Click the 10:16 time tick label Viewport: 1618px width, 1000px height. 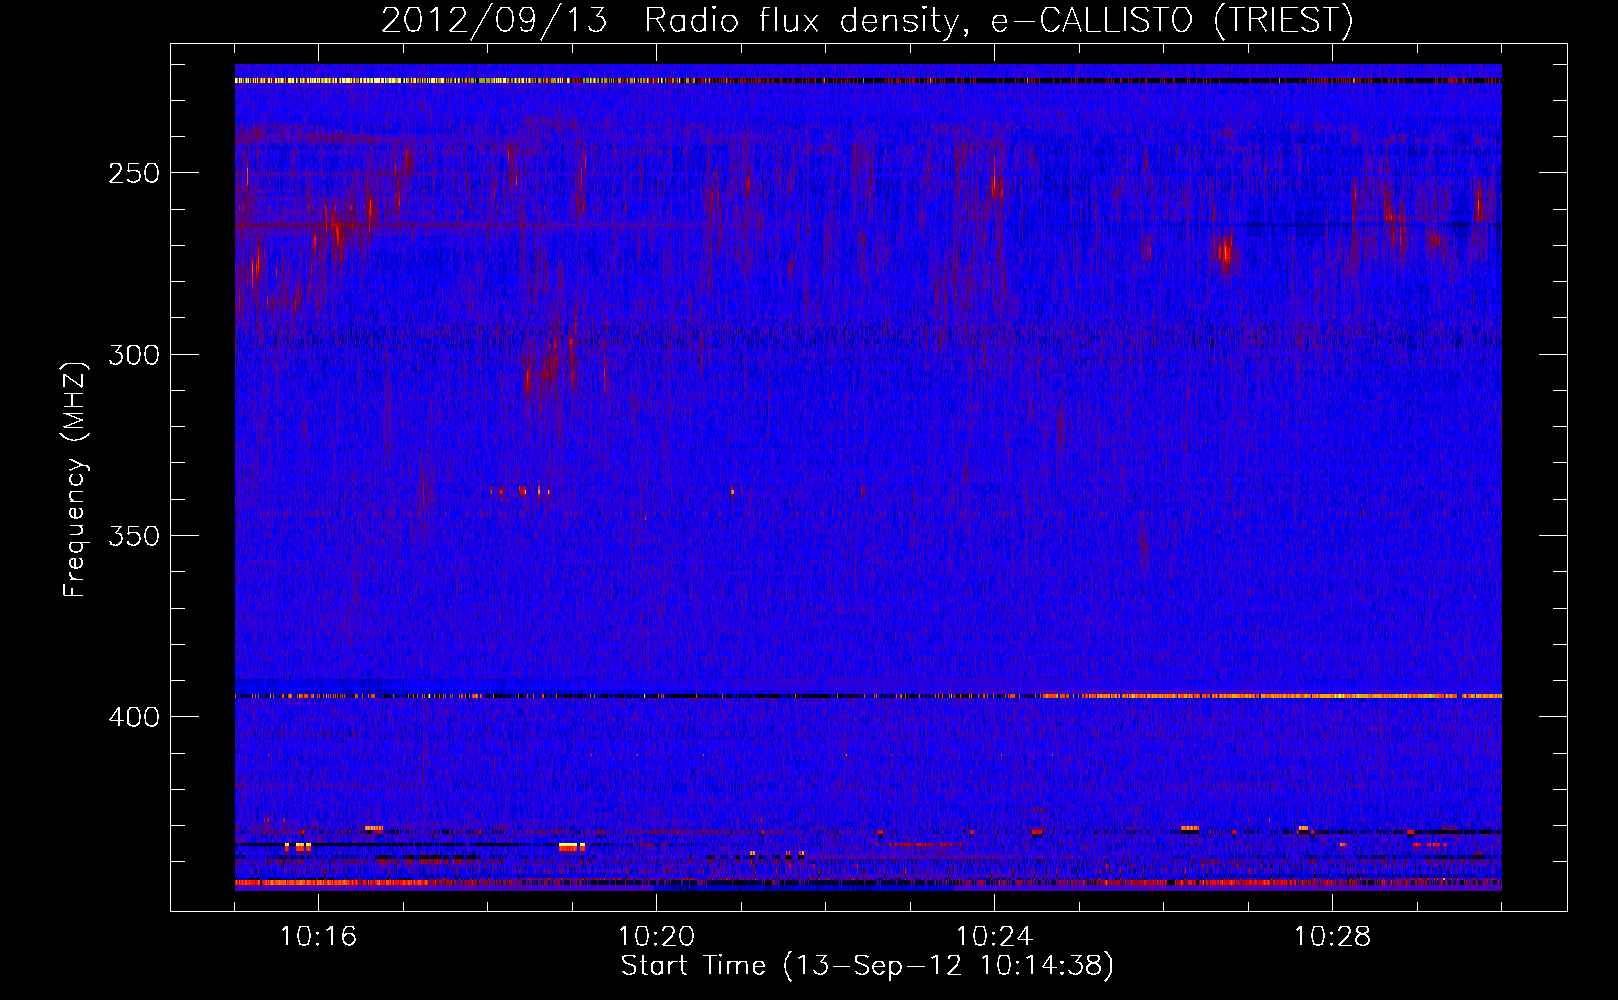click(x=318, y=937)
